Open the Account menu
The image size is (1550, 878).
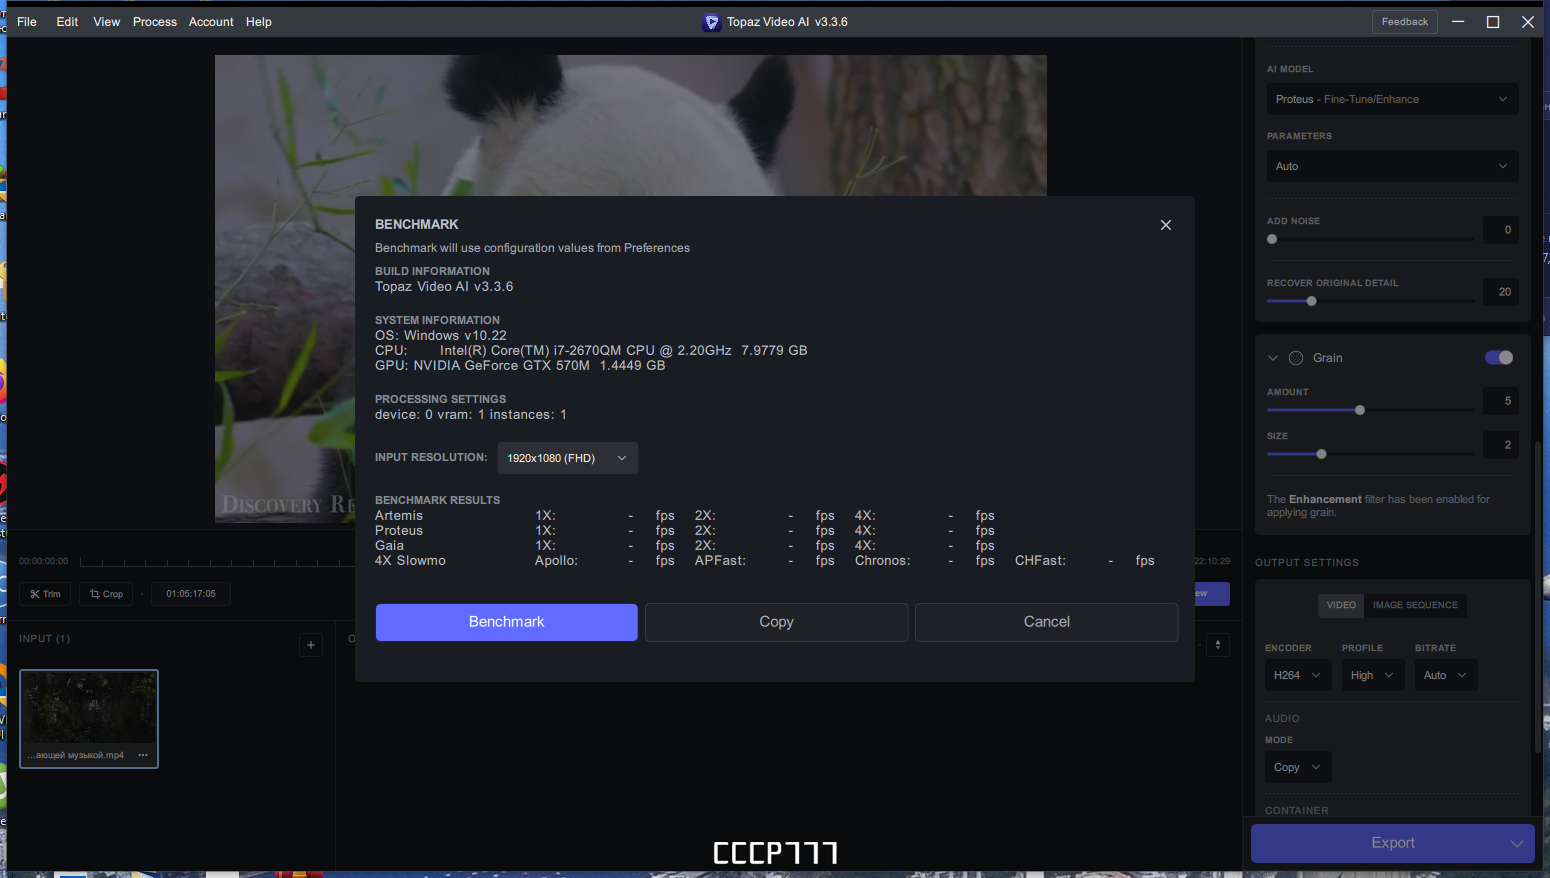coord(211,22)
